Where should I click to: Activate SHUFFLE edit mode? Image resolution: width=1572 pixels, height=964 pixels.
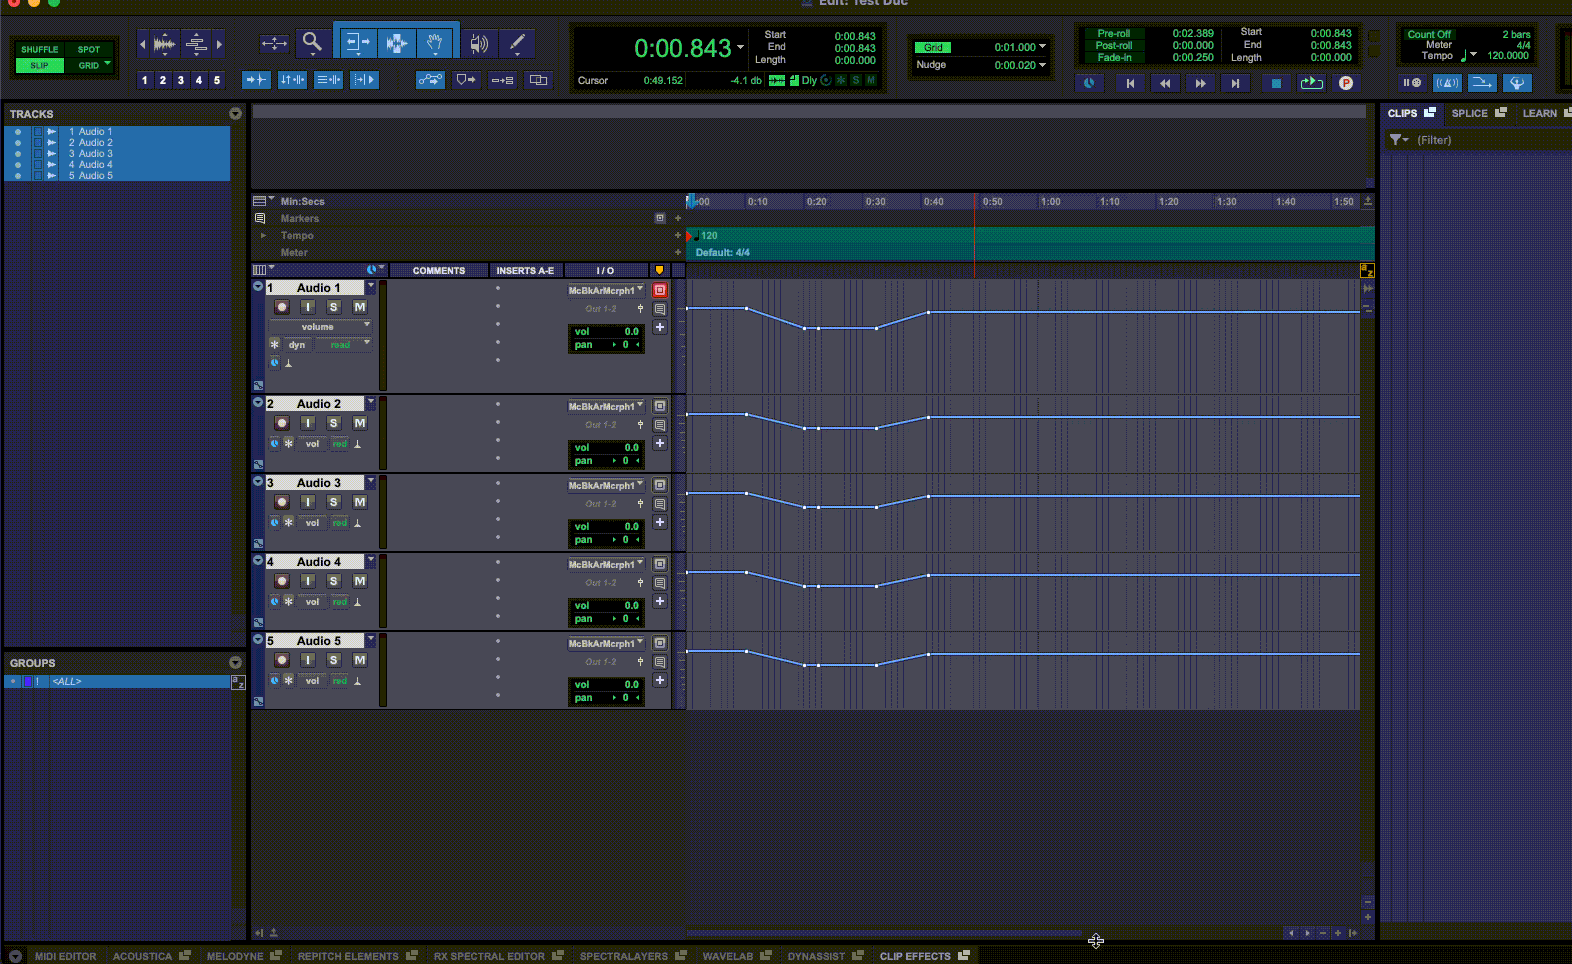[x=40, y=49]
